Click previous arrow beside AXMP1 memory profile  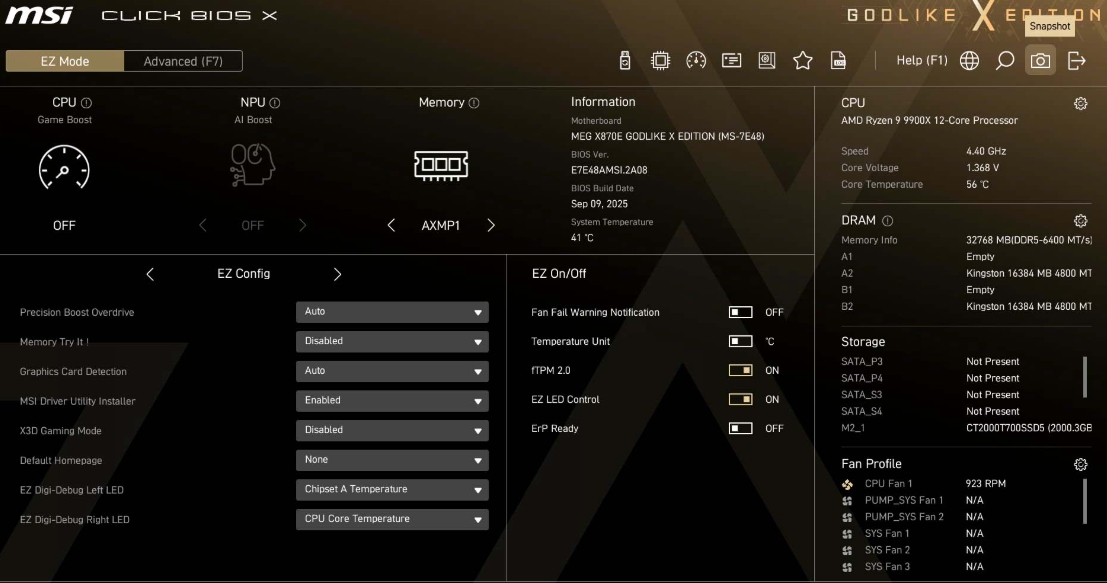pyautogui.click(x=391, y=225)
